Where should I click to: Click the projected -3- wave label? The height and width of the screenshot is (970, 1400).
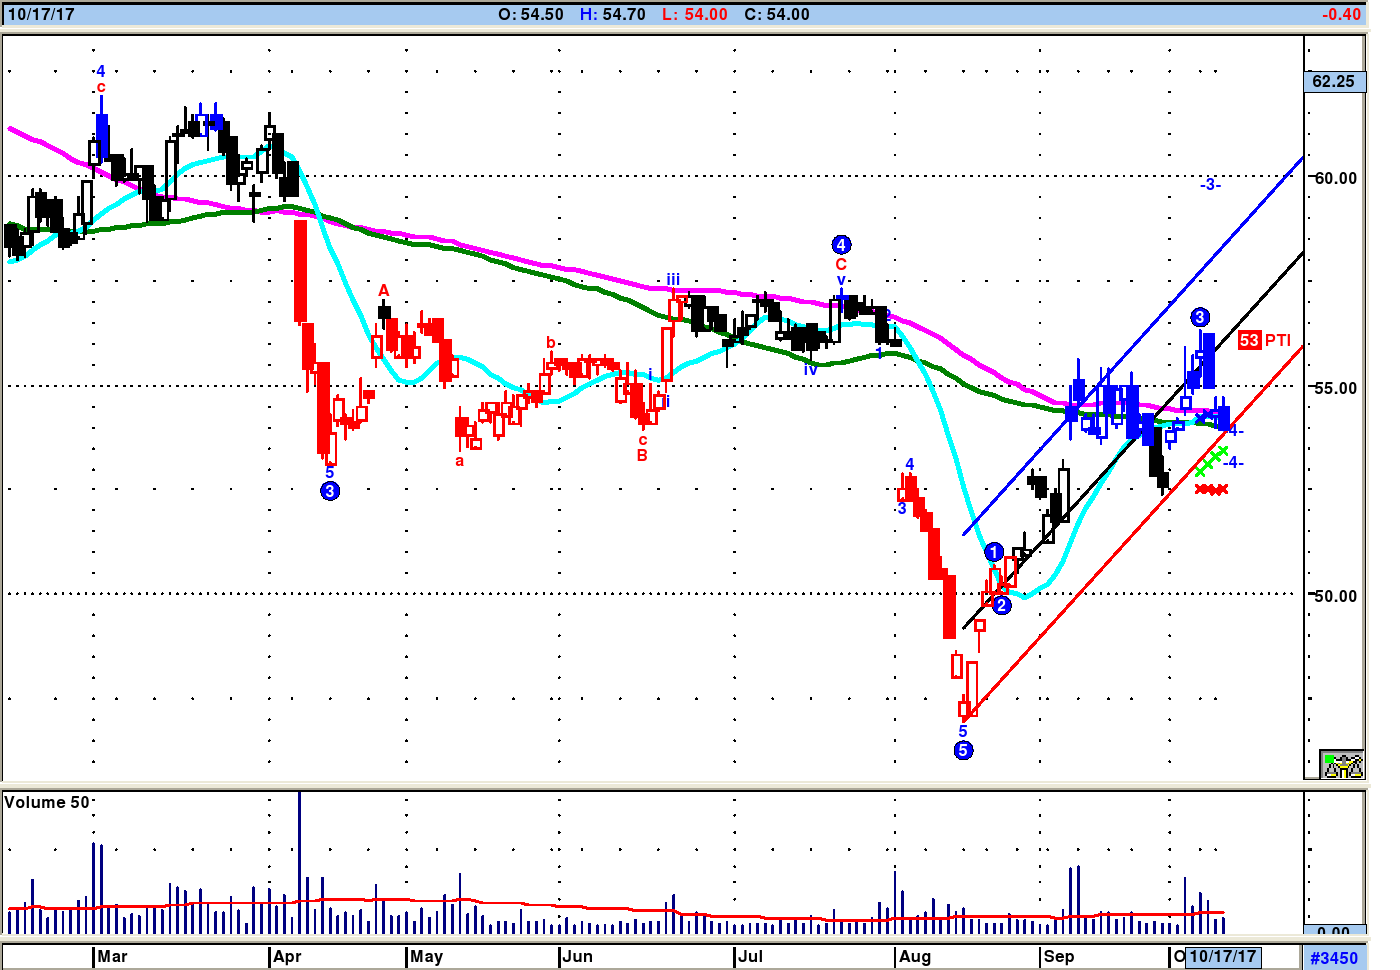coord(1210,184)
